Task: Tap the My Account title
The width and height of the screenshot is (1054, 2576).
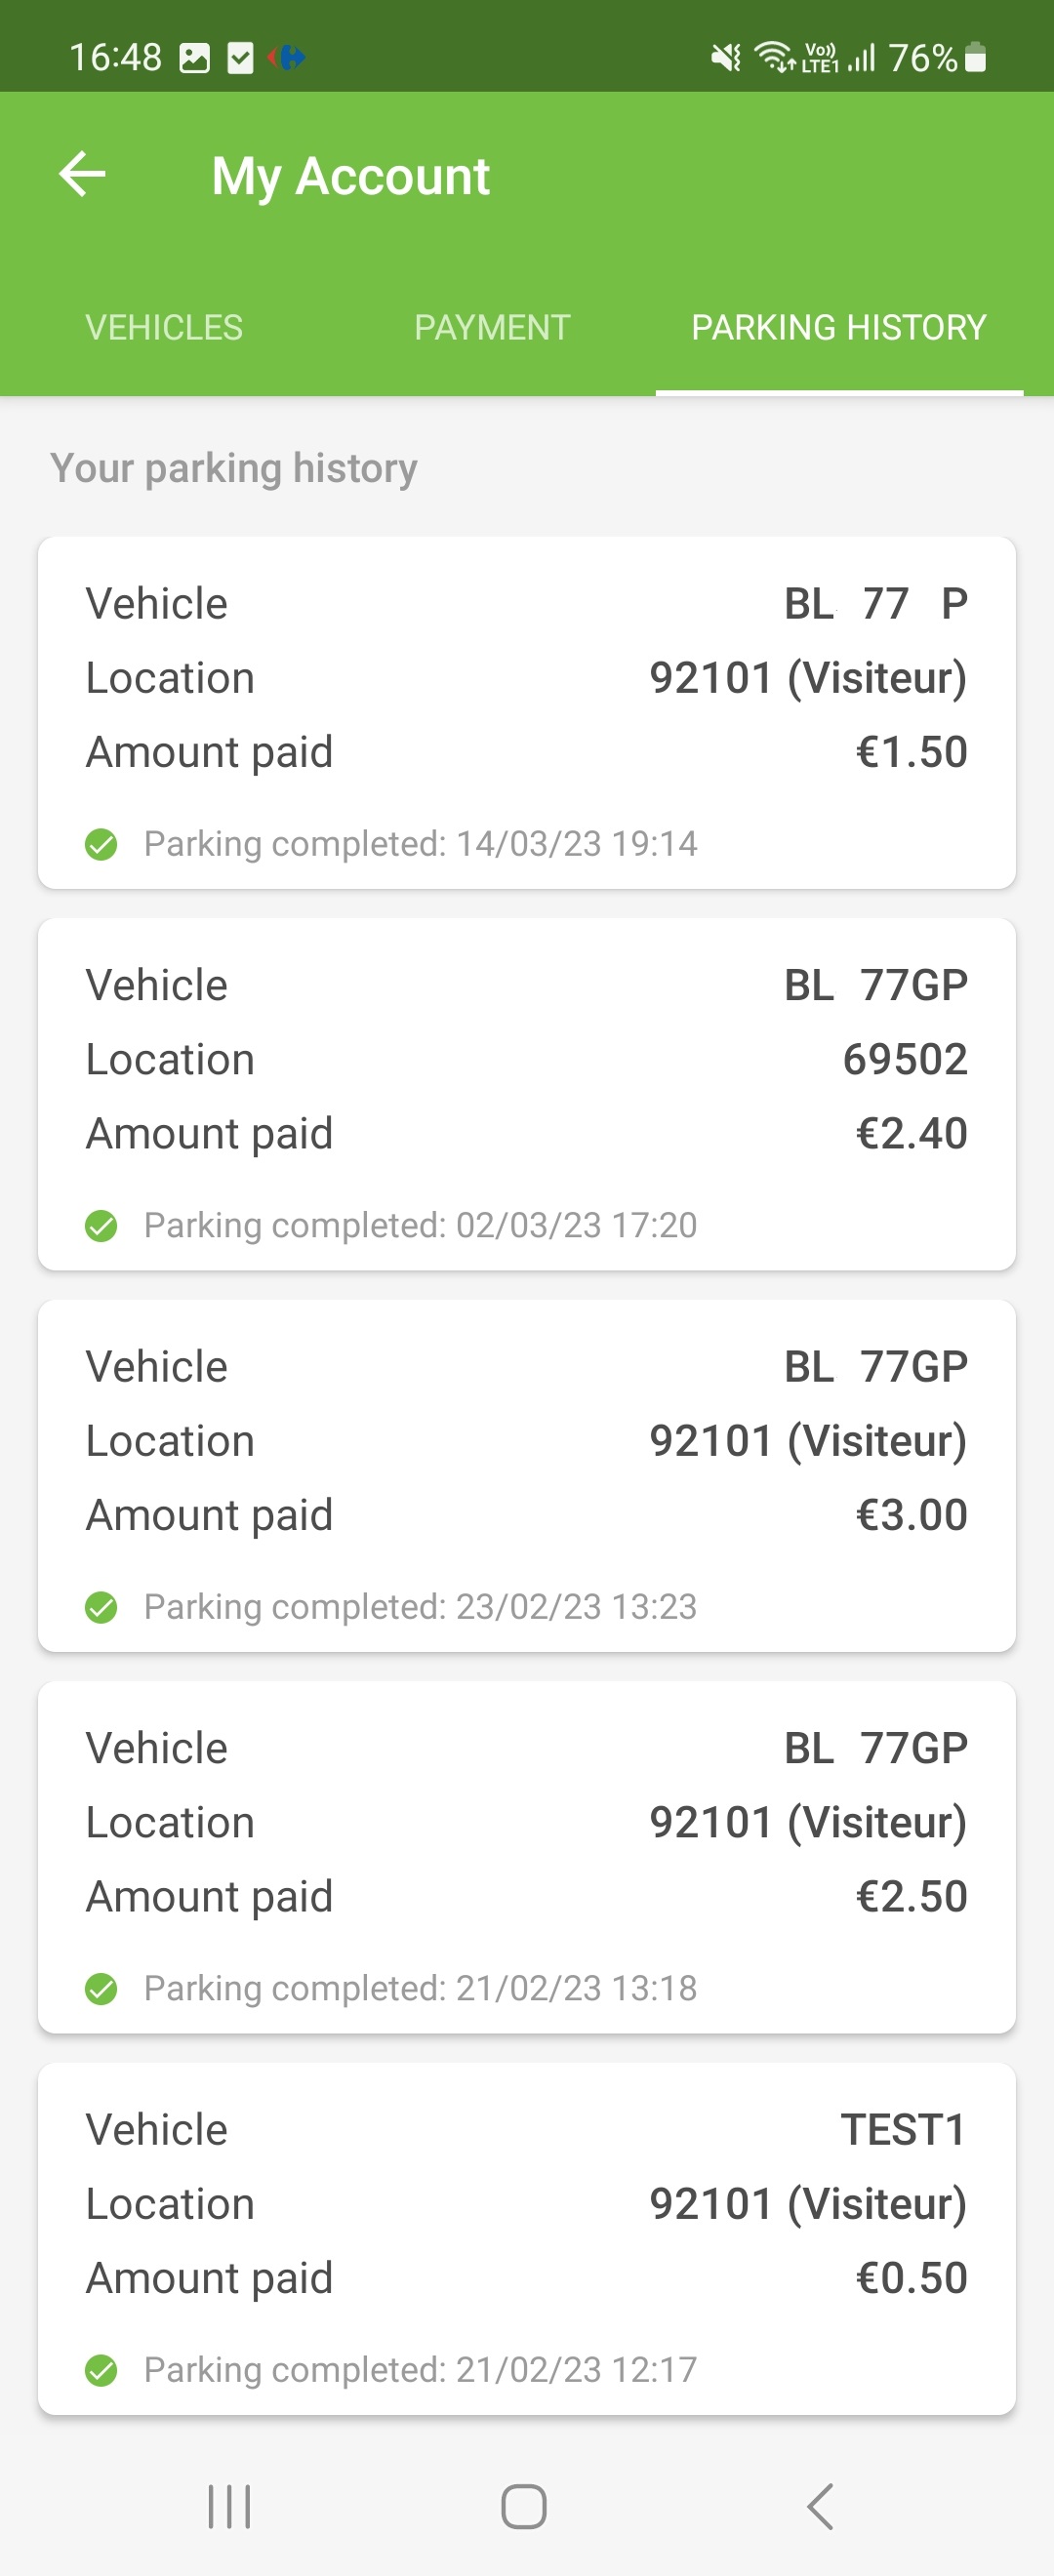Action: (x=350, y=176)
